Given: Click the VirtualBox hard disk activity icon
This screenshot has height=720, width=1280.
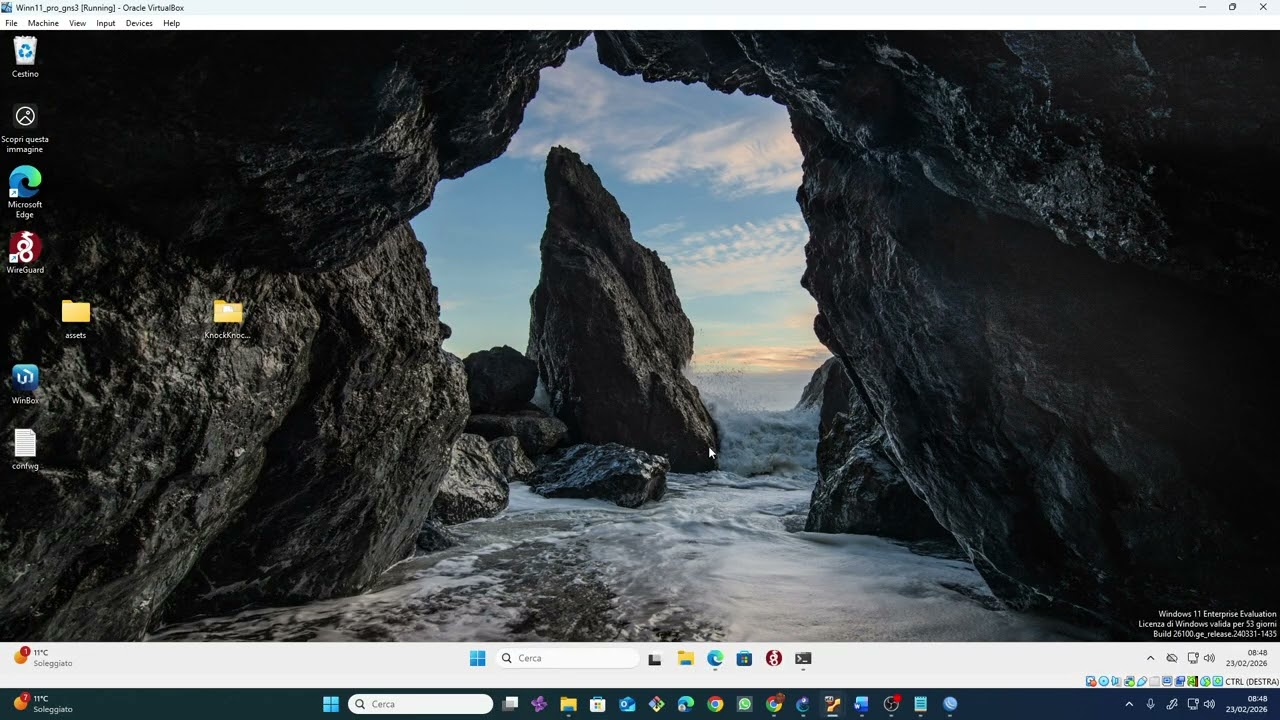Looking at the screenshot, I should 1091,681.
